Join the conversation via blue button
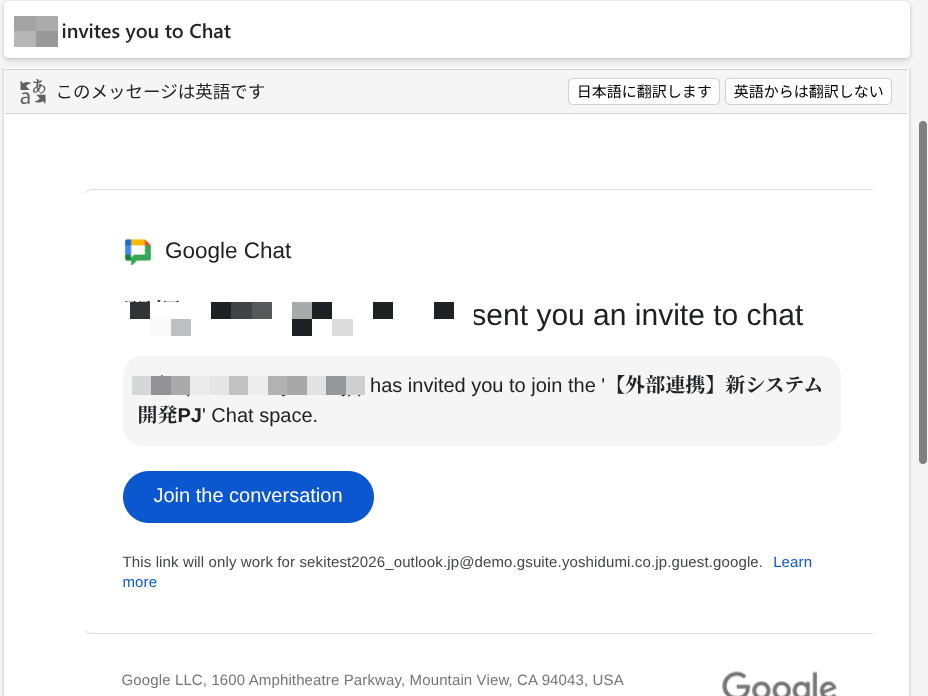This screenshot has width=928, height=696. (x=248, y=497)
